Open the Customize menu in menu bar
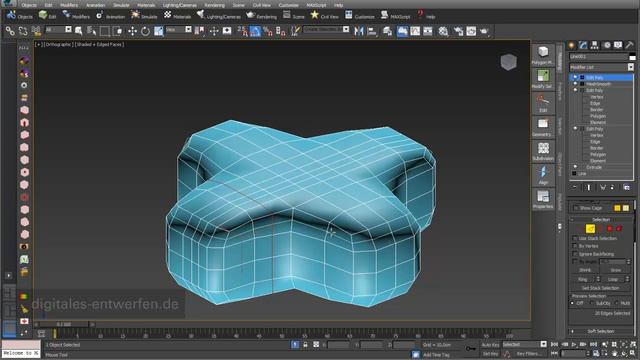This screenshot has height=360, width=640. [x=289, y=5]
